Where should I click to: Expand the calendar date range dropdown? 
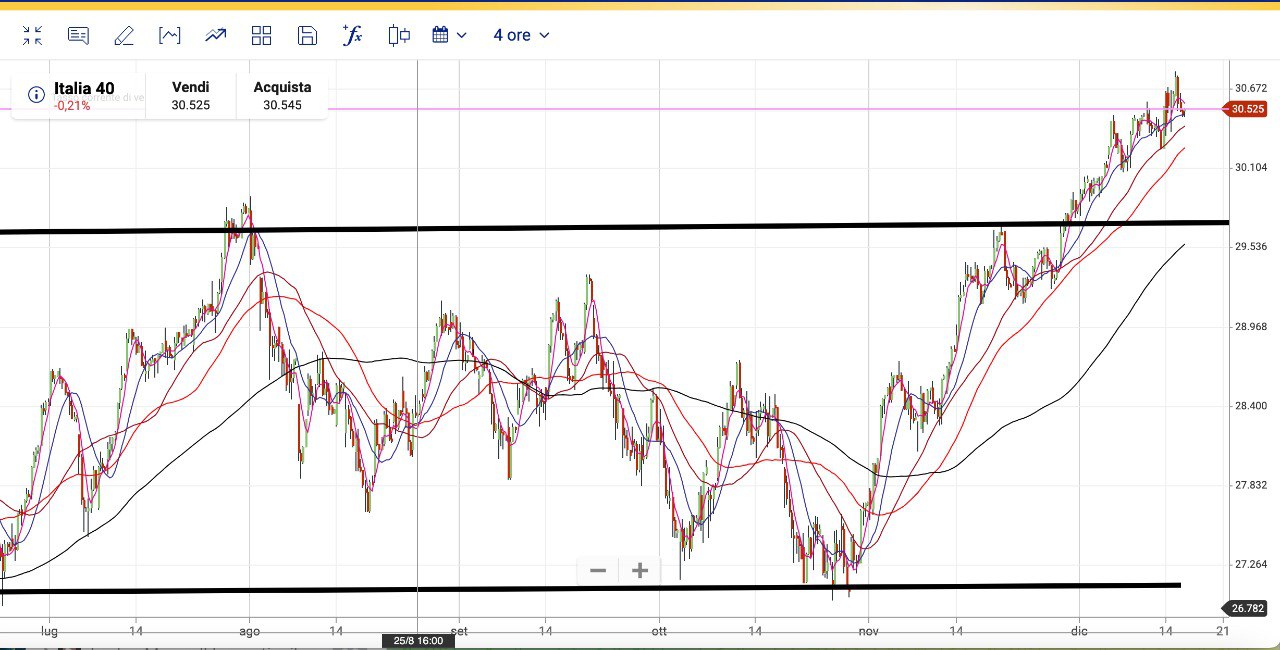click(x=449, y=36)
